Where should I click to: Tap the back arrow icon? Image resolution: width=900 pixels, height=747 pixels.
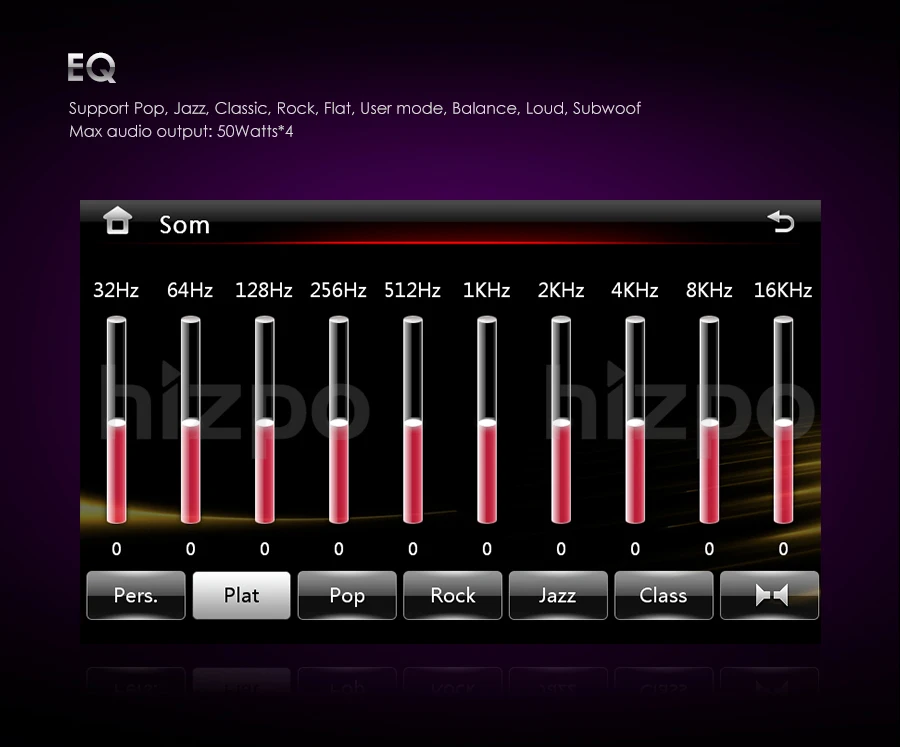coord(781,222)
